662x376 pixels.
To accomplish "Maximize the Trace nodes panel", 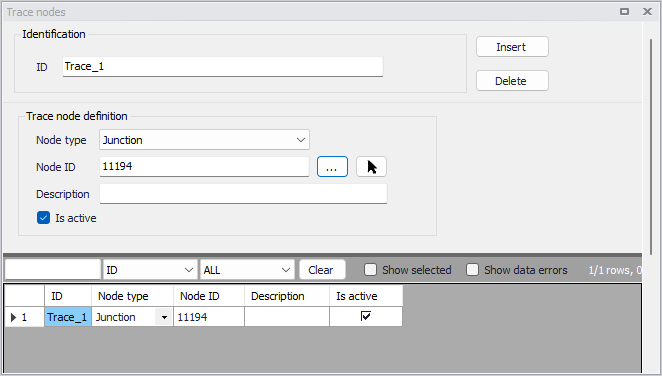I will coord(624,12).
